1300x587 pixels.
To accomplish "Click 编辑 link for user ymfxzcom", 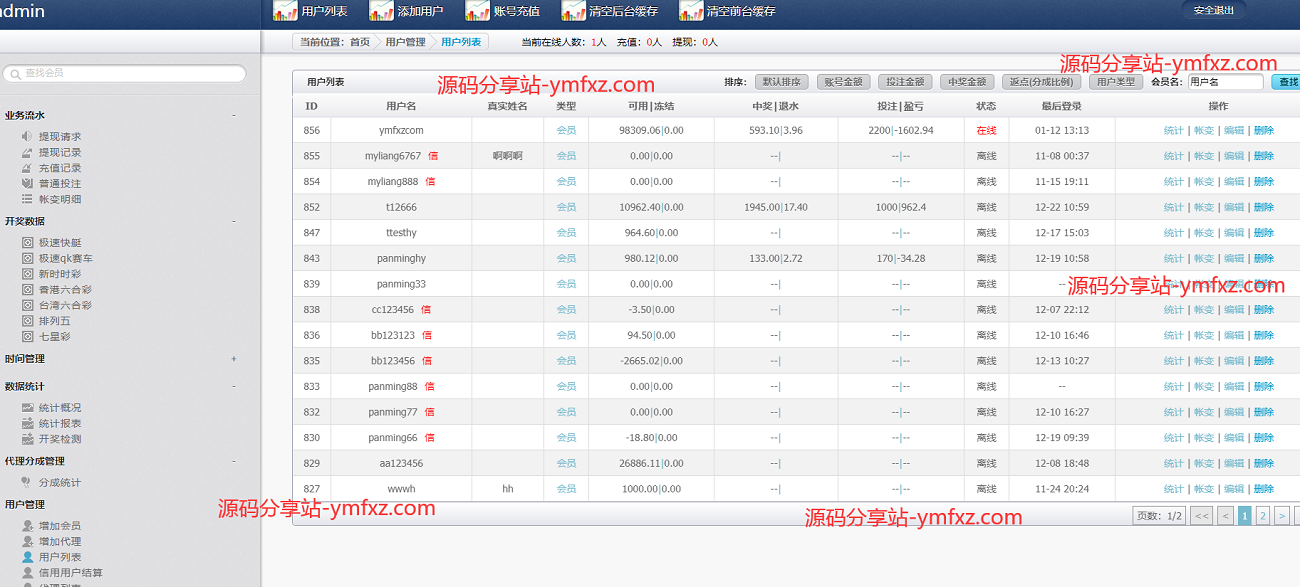I will point(1234,131).
